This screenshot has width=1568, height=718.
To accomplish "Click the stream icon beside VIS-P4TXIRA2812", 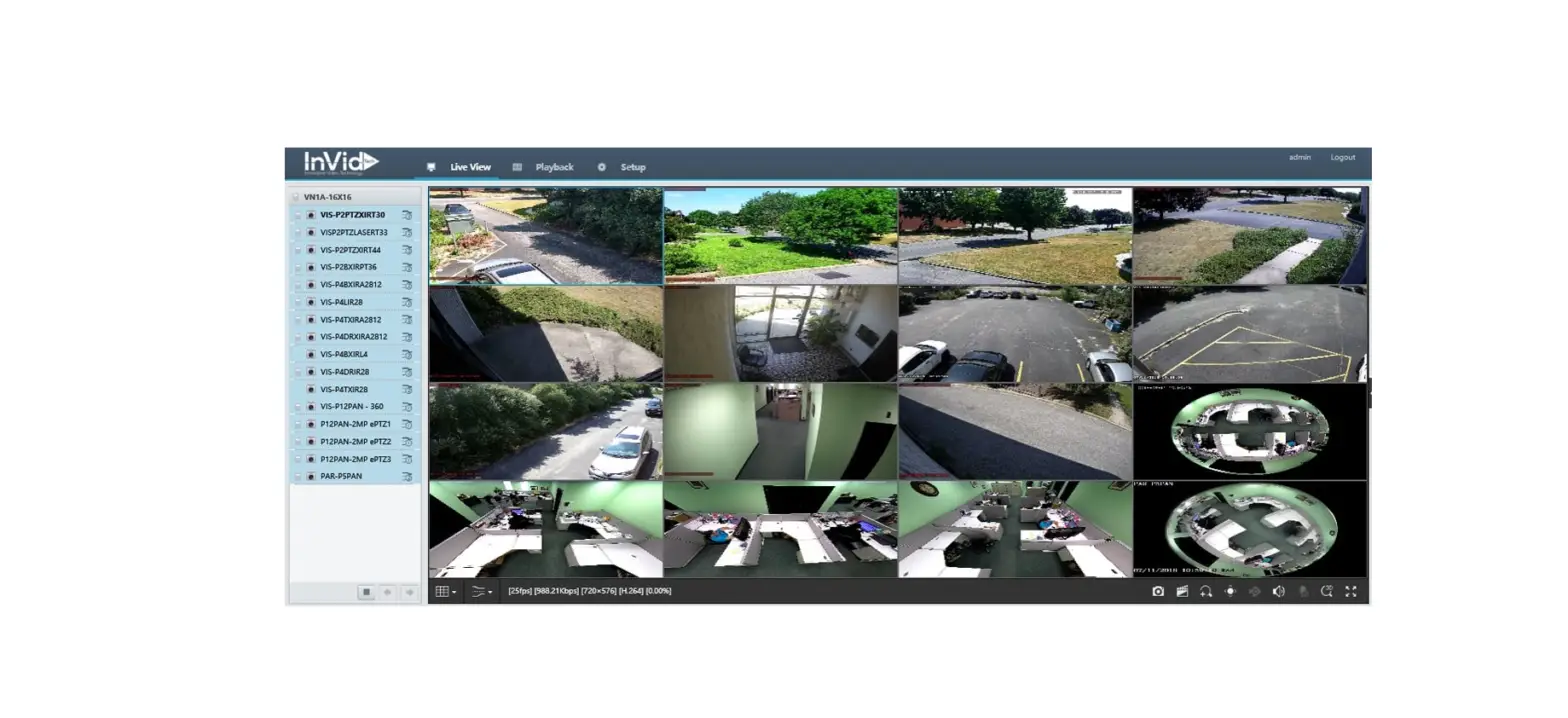I will (x=407, y=320).
